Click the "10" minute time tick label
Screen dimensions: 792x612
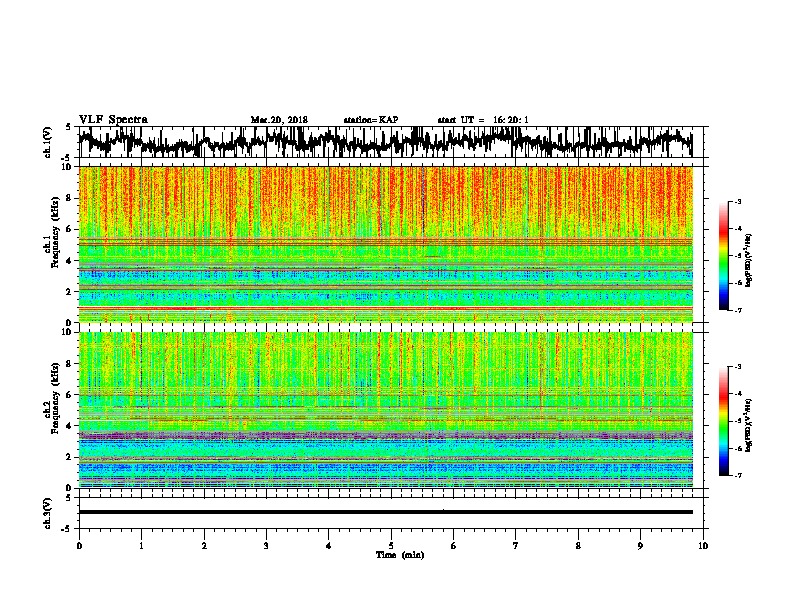pyautogui.click(x=703, y=546)
